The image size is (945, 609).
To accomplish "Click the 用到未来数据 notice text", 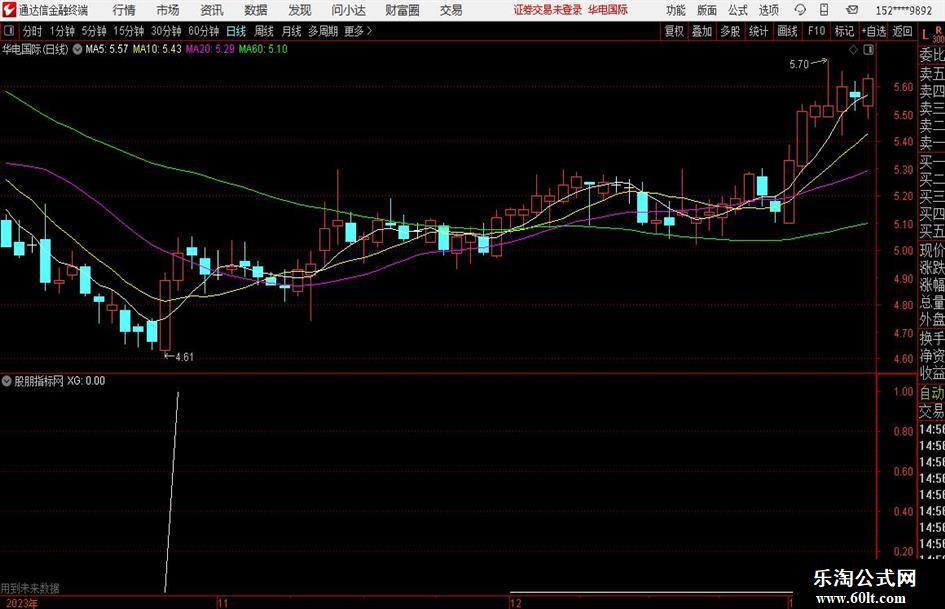I will (x=30, y=588).
